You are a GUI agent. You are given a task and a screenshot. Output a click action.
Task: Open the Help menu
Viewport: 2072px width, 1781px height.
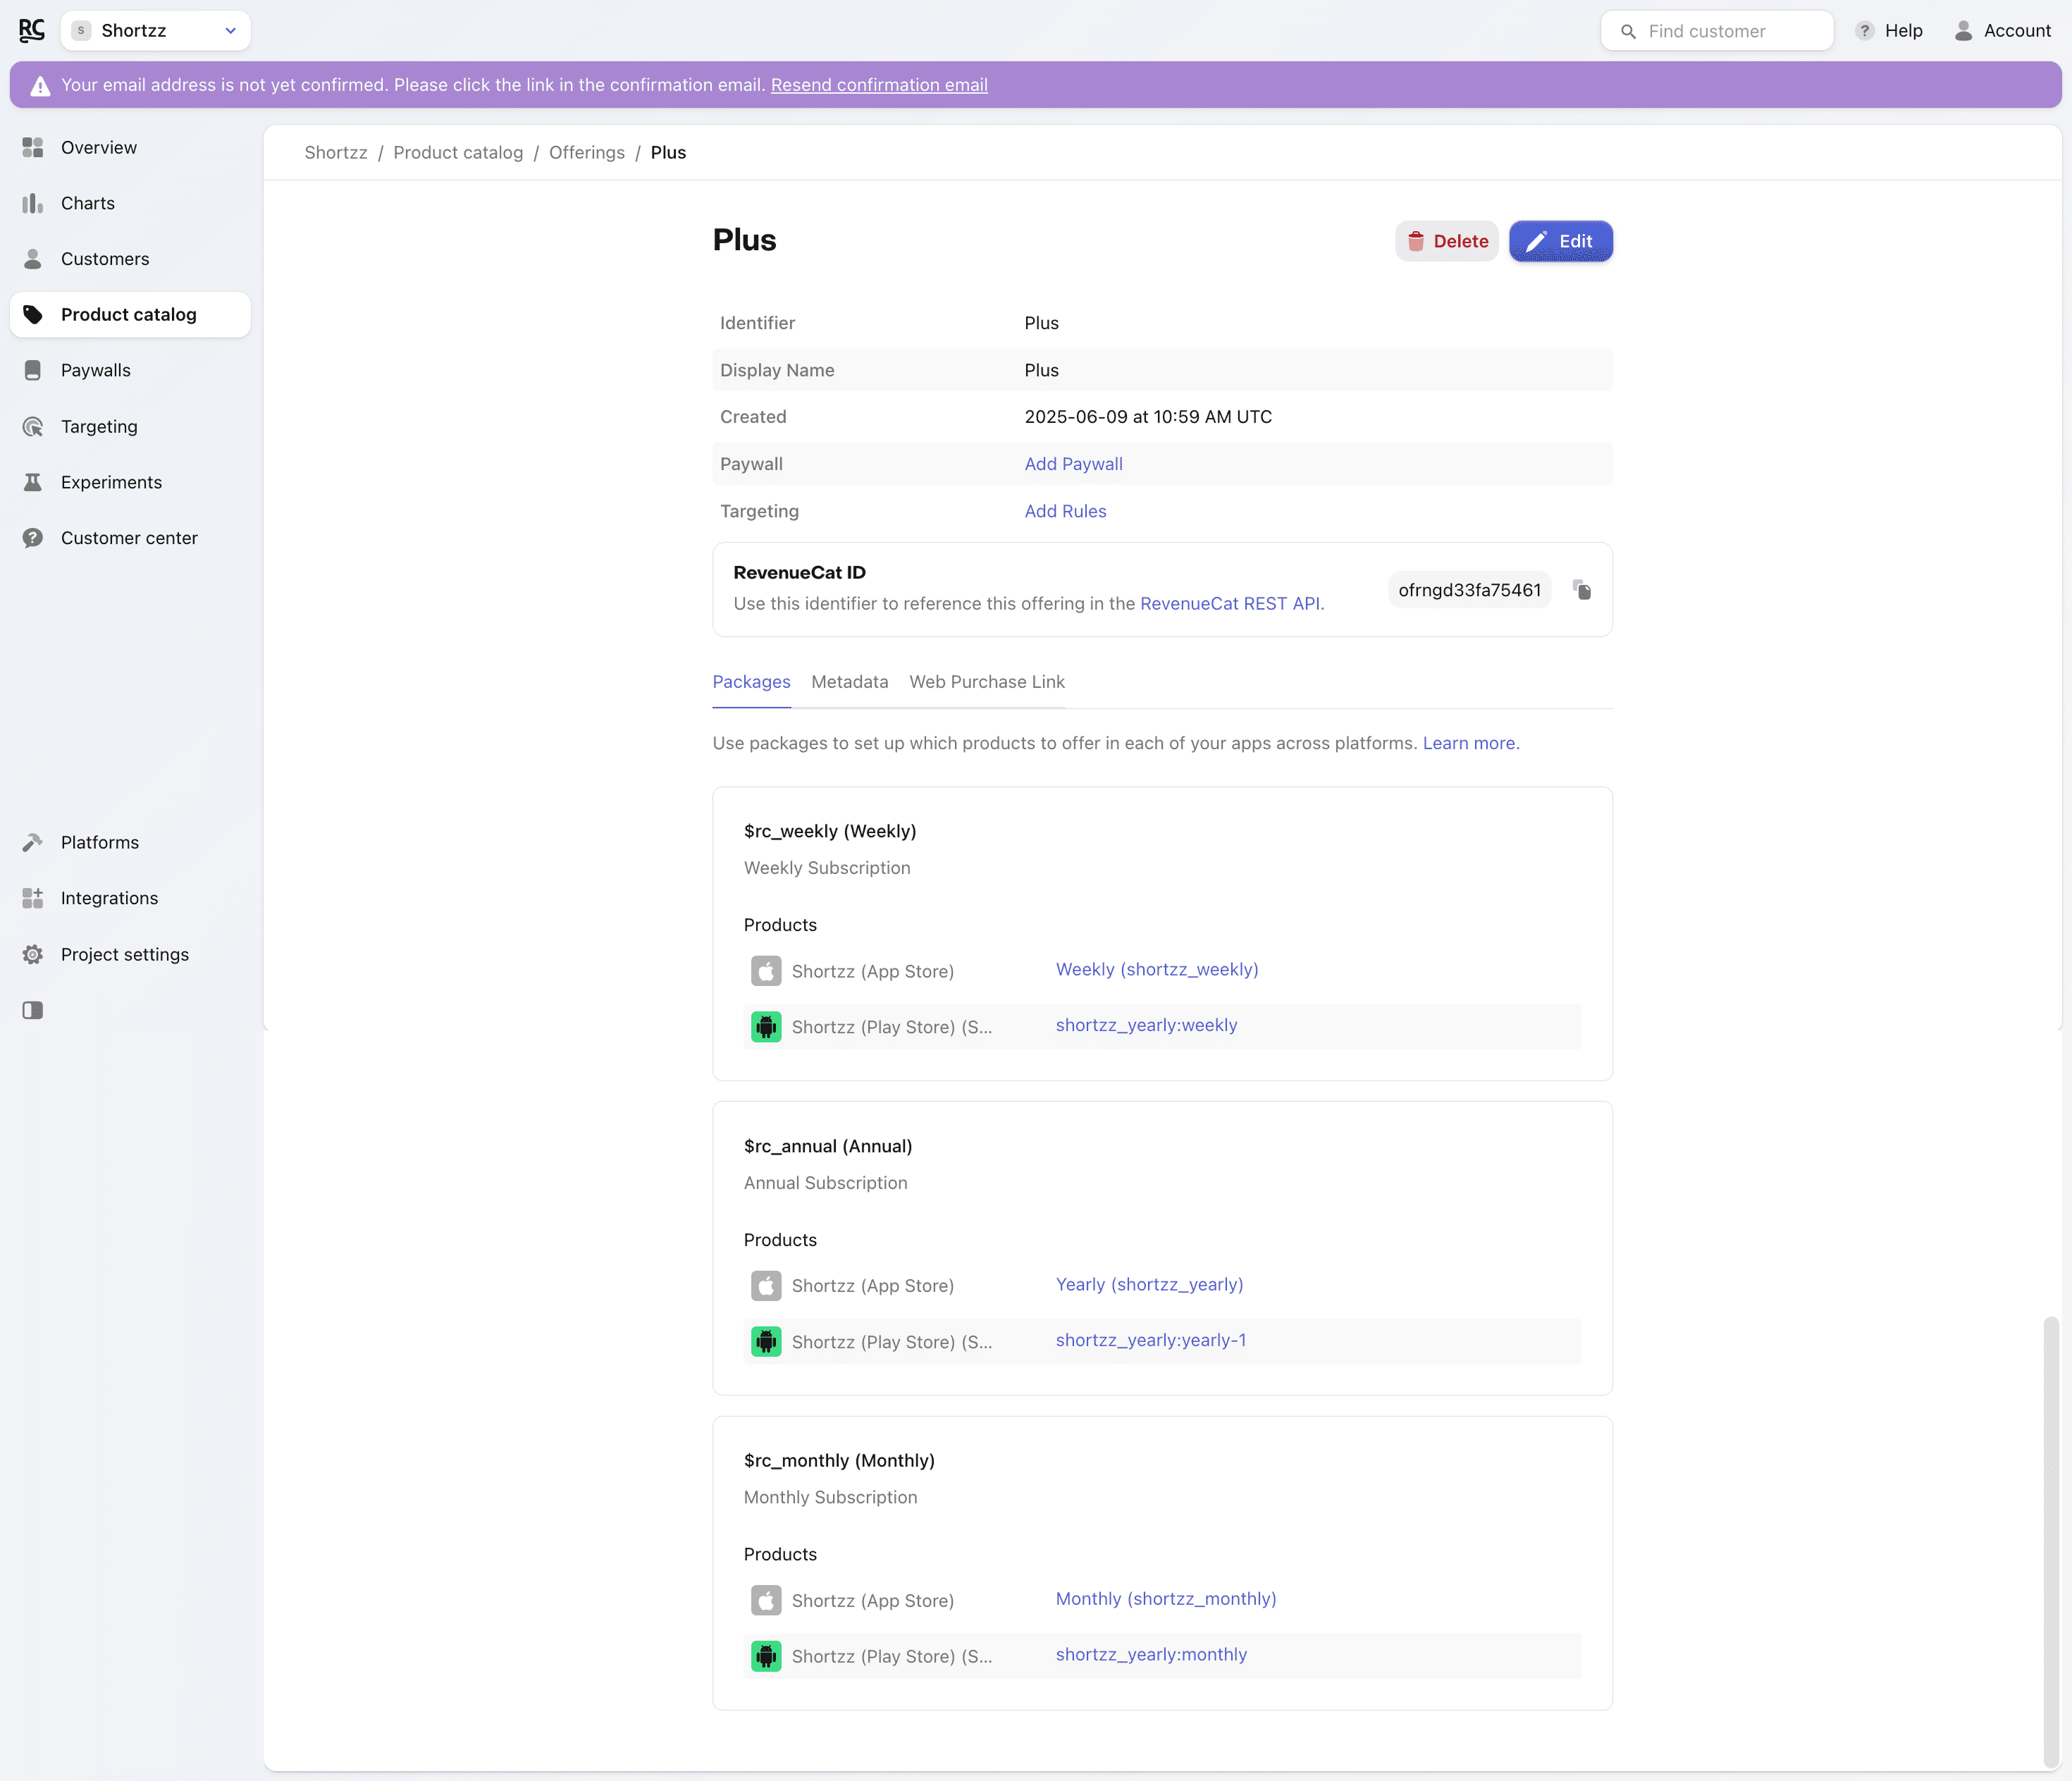click(x=1889, y=30)
